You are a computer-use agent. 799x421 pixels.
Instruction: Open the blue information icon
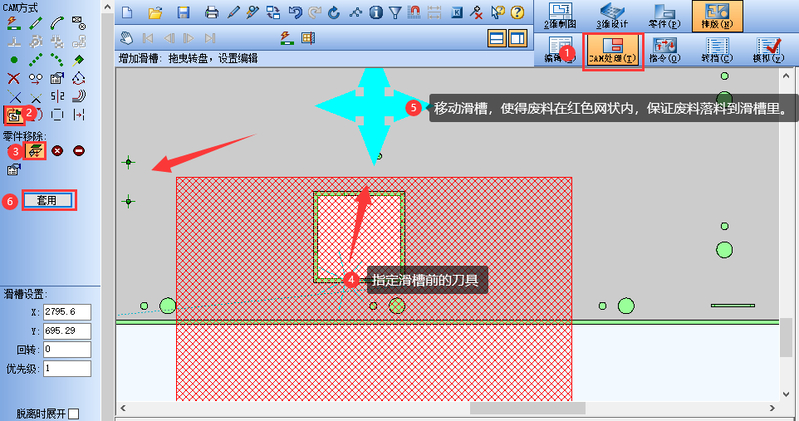pyautogui.click(x=376, y=13)
